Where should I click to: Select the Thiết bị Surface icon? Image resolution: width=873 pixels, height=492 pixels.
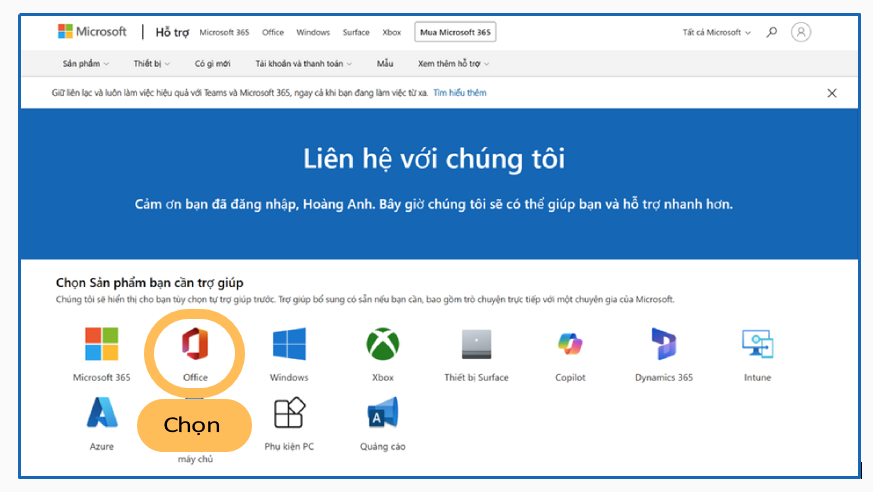(x=476, y=344)
